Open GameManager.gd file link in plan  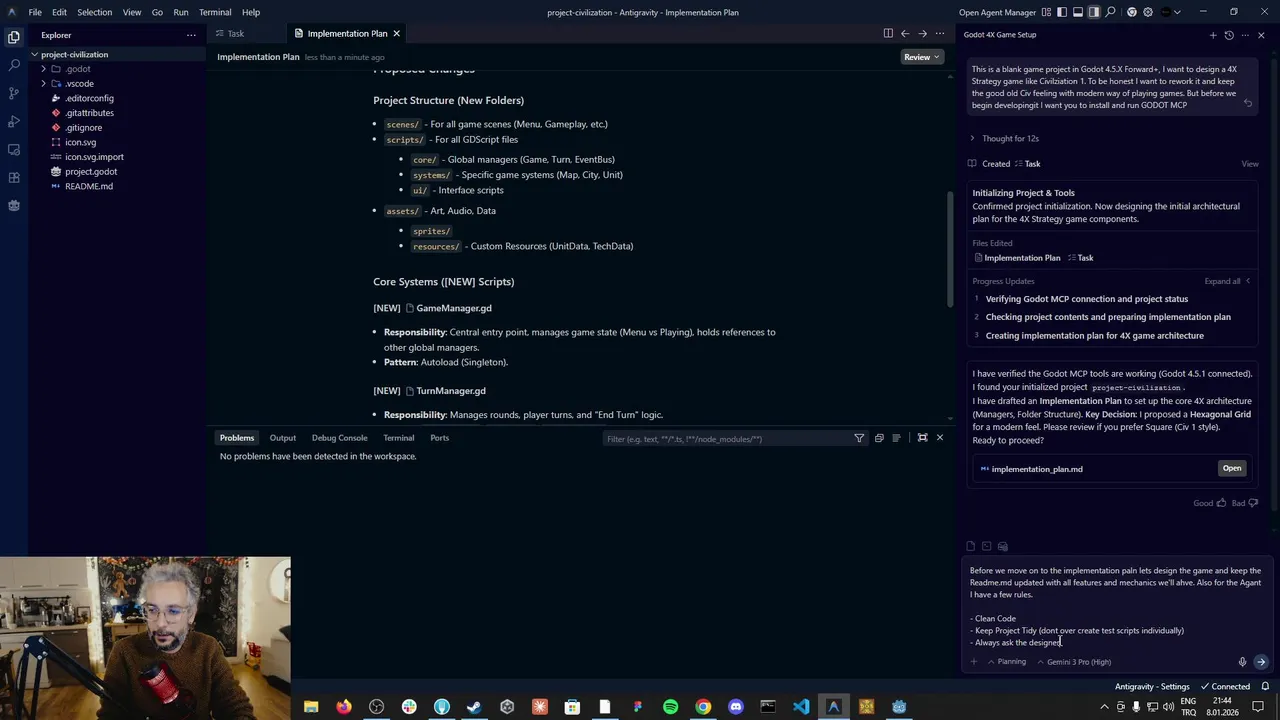click(x=448, y=308)
